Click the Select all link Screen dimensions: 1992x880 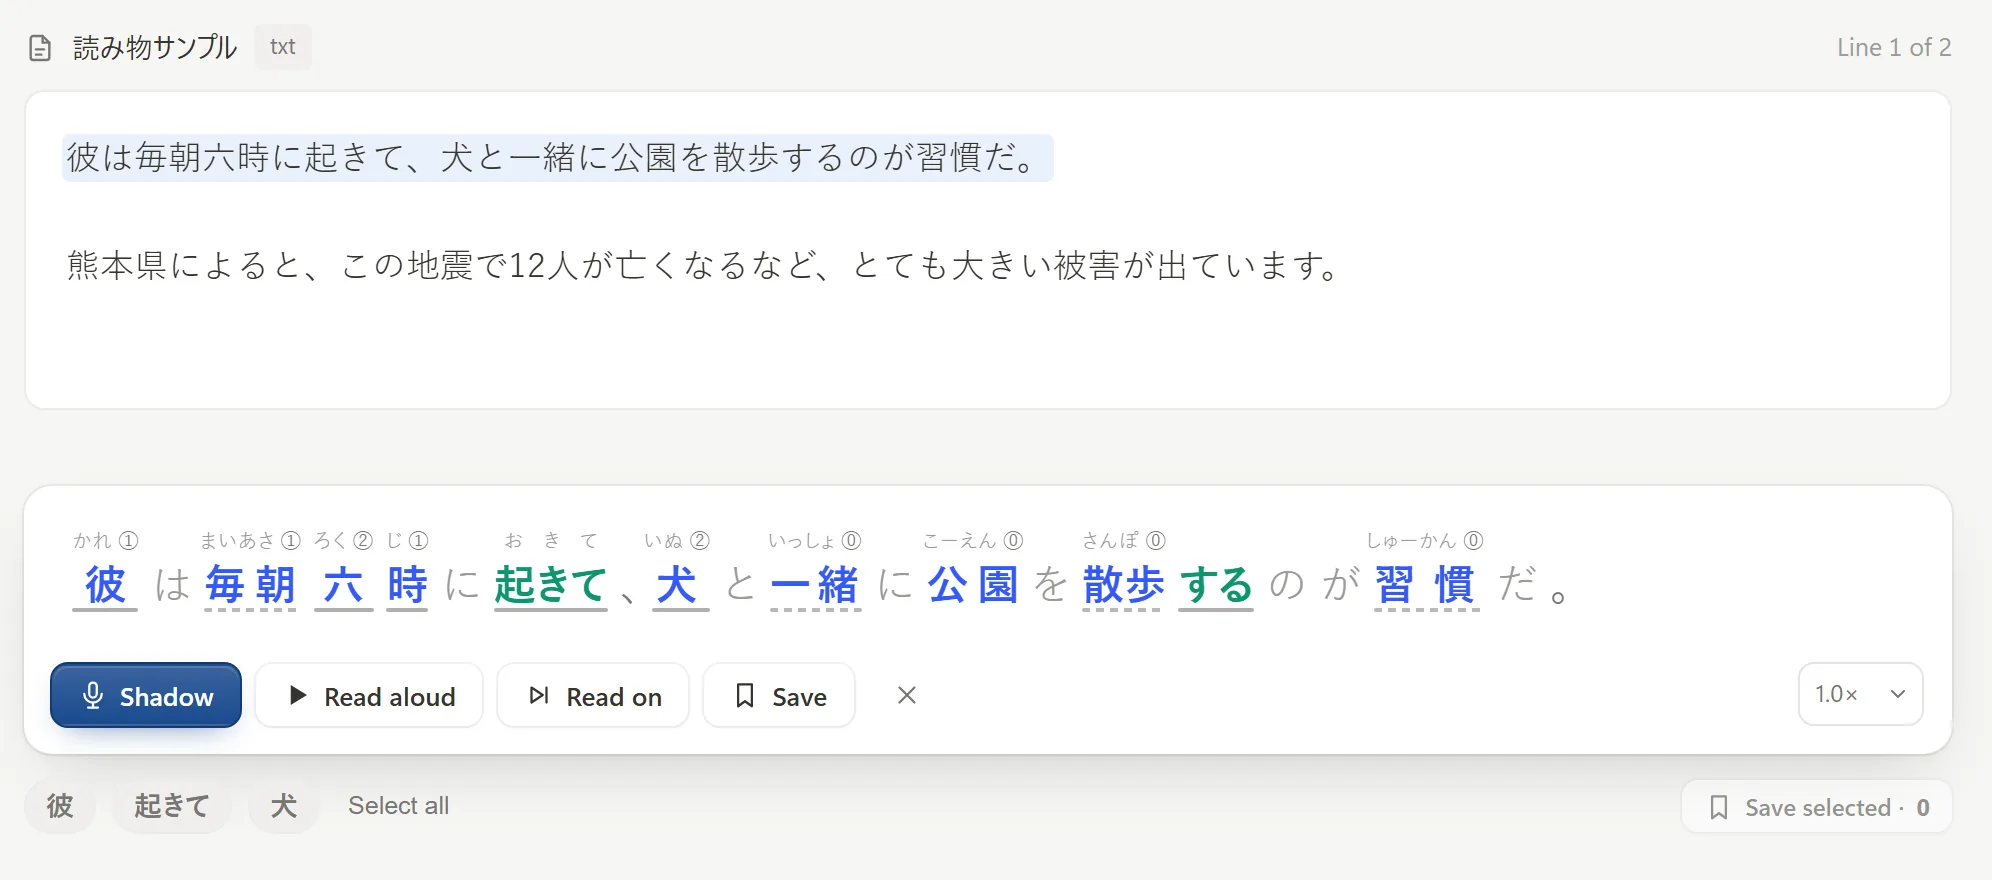click(398, 805)
